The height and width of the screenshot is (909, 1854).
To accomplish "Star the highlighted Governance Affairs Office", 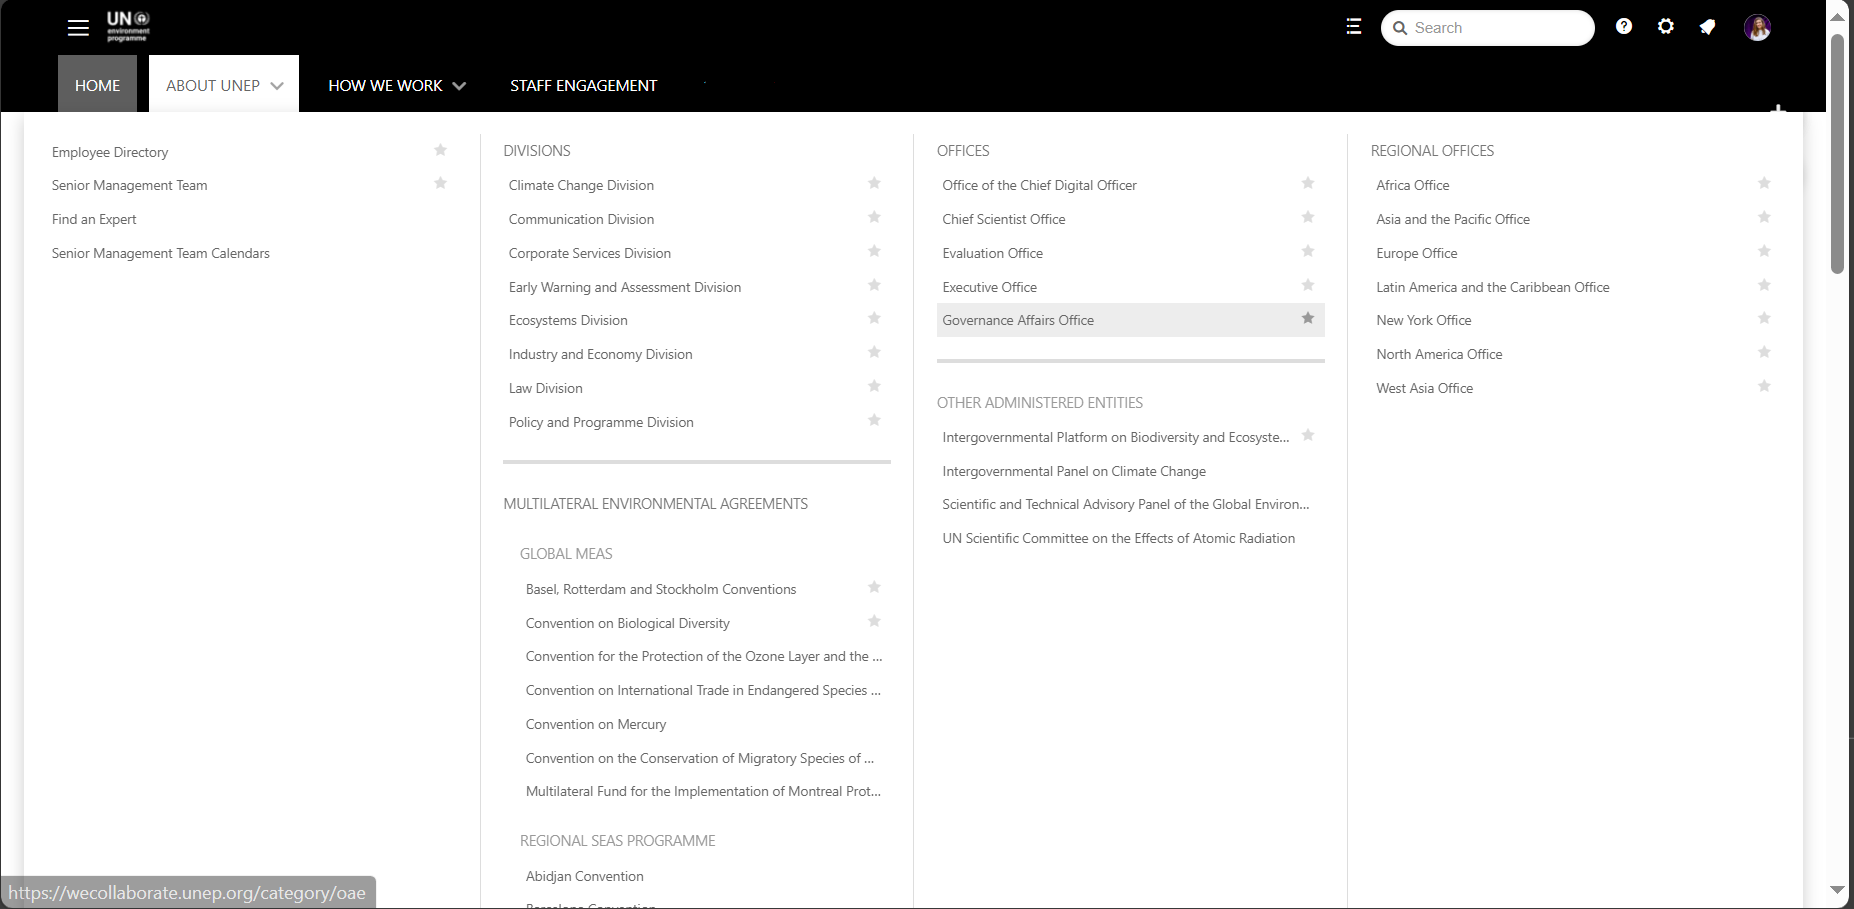I will tap(1308, 318).
